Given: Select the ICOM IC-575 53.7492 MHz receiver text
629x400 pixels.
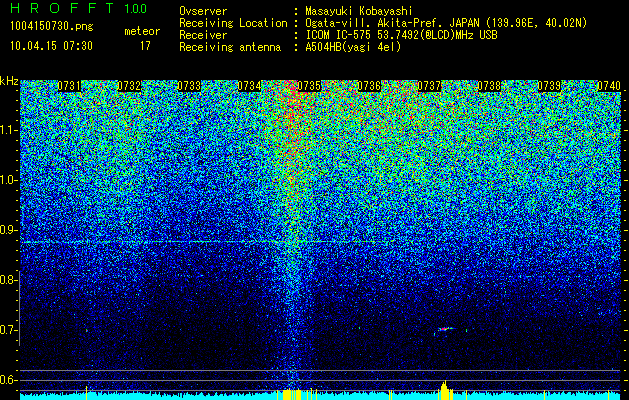Looking at the screenshot, I should pyautogui.click(x=401, y=35).
